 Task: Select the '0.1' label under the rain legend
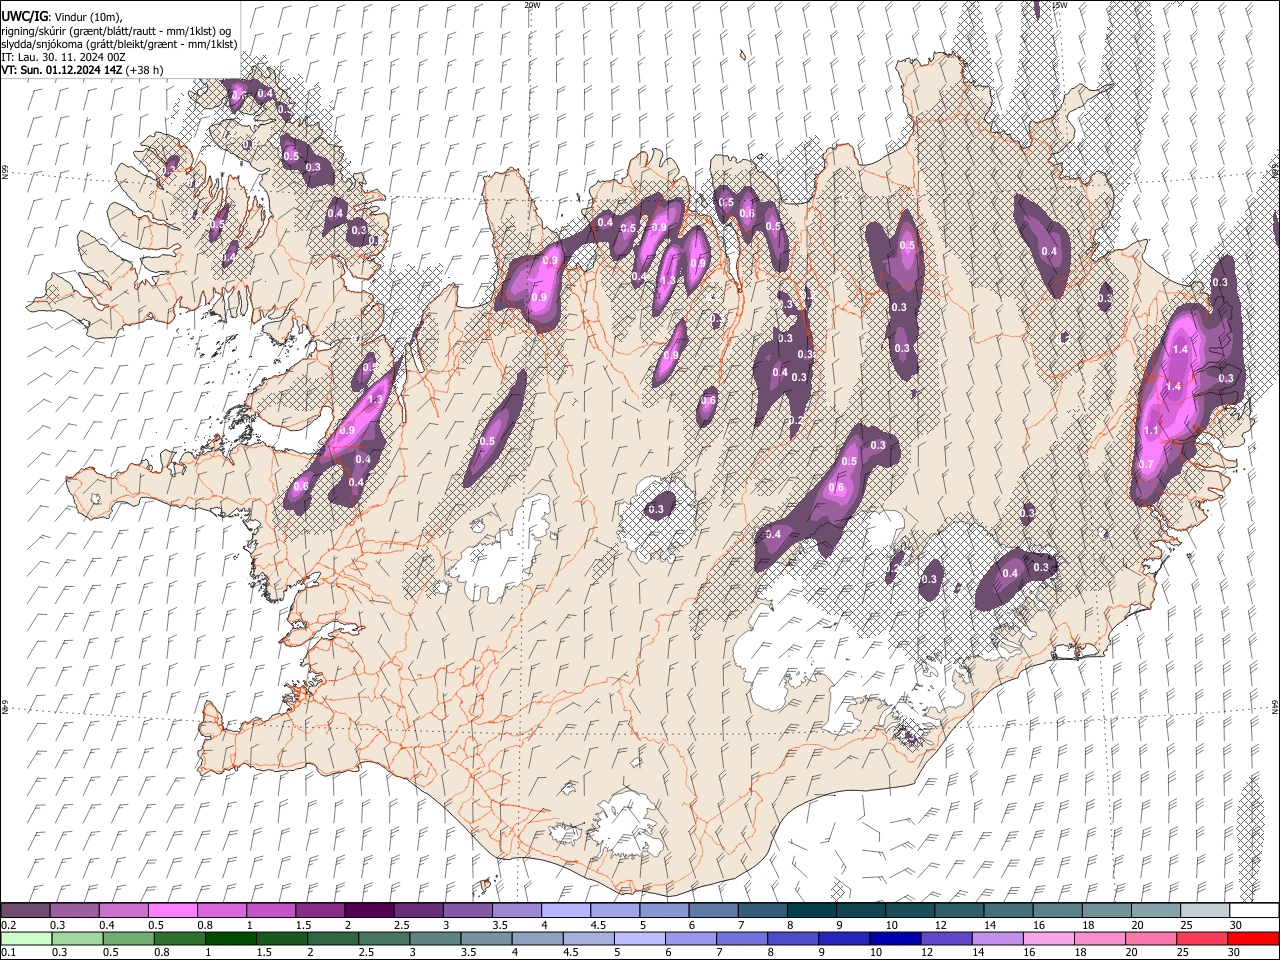[8, 952]
